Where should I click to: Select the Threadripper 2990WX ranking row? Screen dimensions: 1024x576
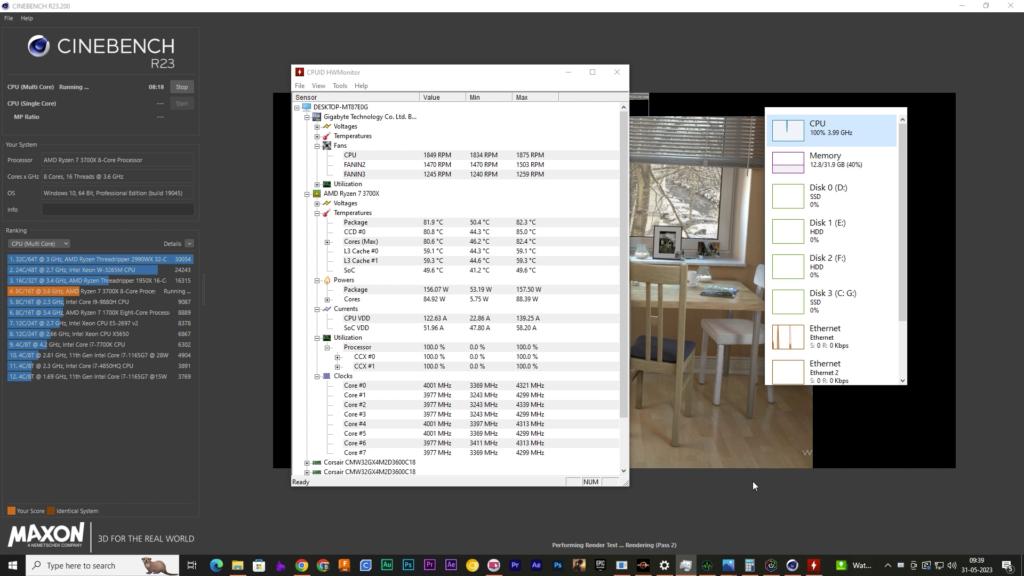[x=100, y=259]
